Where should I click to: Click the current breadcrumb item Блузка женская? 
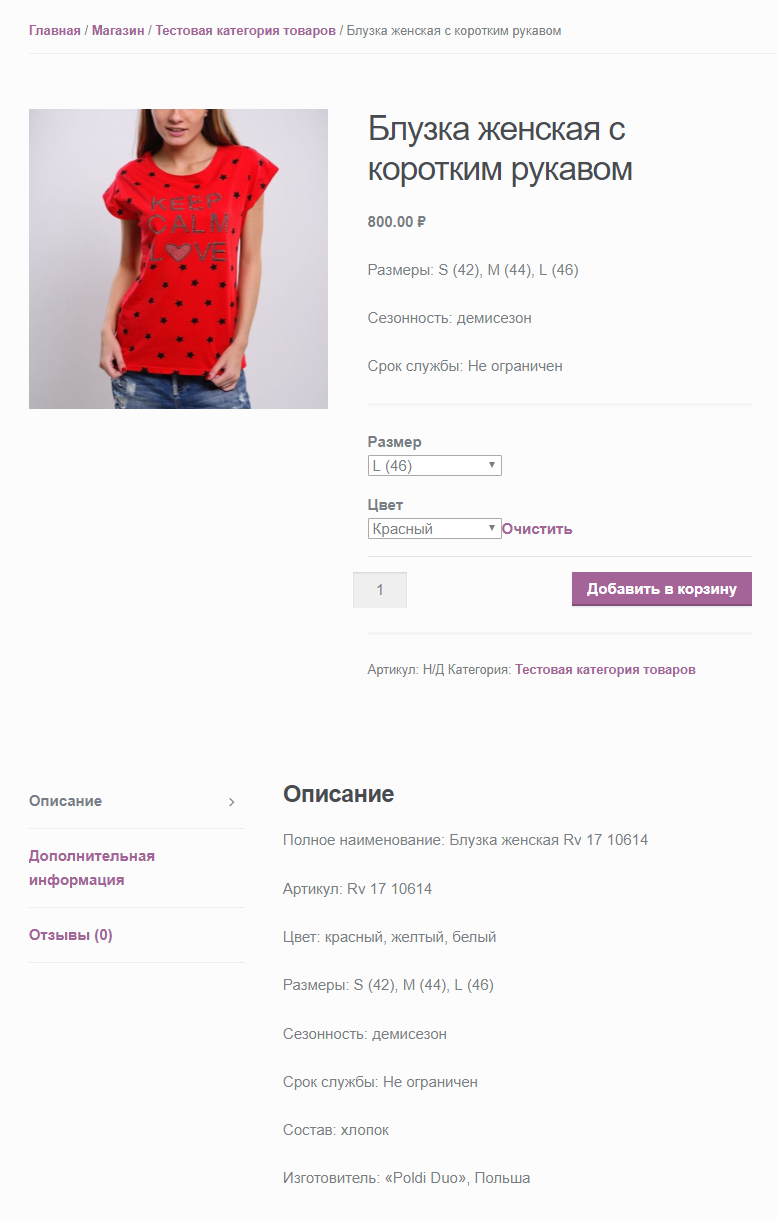click(x=454, y=31)
